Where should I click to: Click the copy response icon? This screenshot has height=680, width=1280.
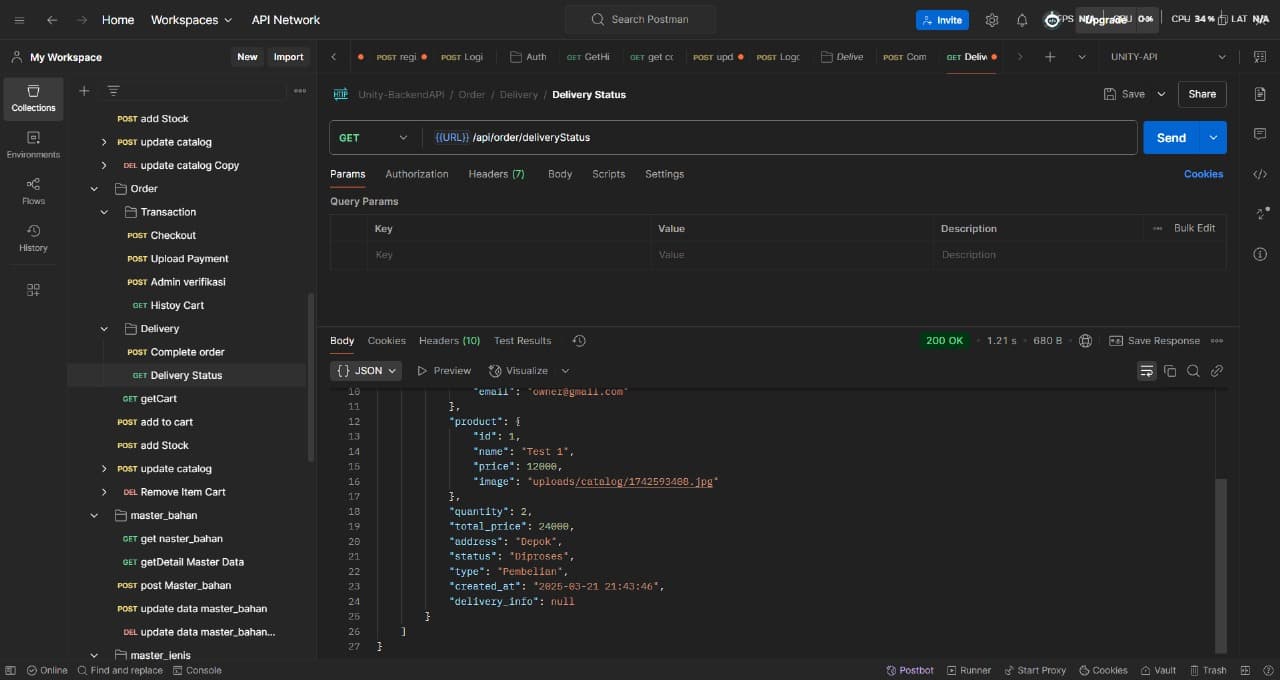pyautogui.click(x=1170, y=371)
